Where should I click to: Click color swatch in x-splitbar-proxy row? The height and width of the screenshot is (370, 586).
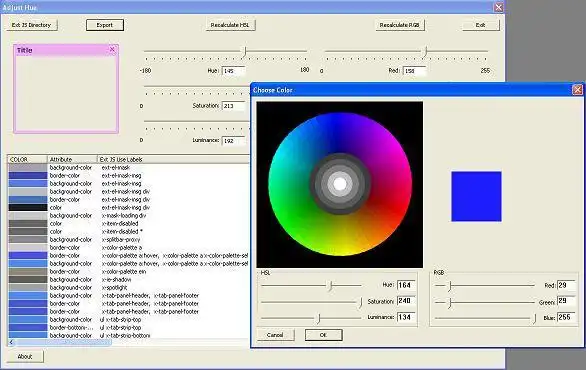coord(28,240)
